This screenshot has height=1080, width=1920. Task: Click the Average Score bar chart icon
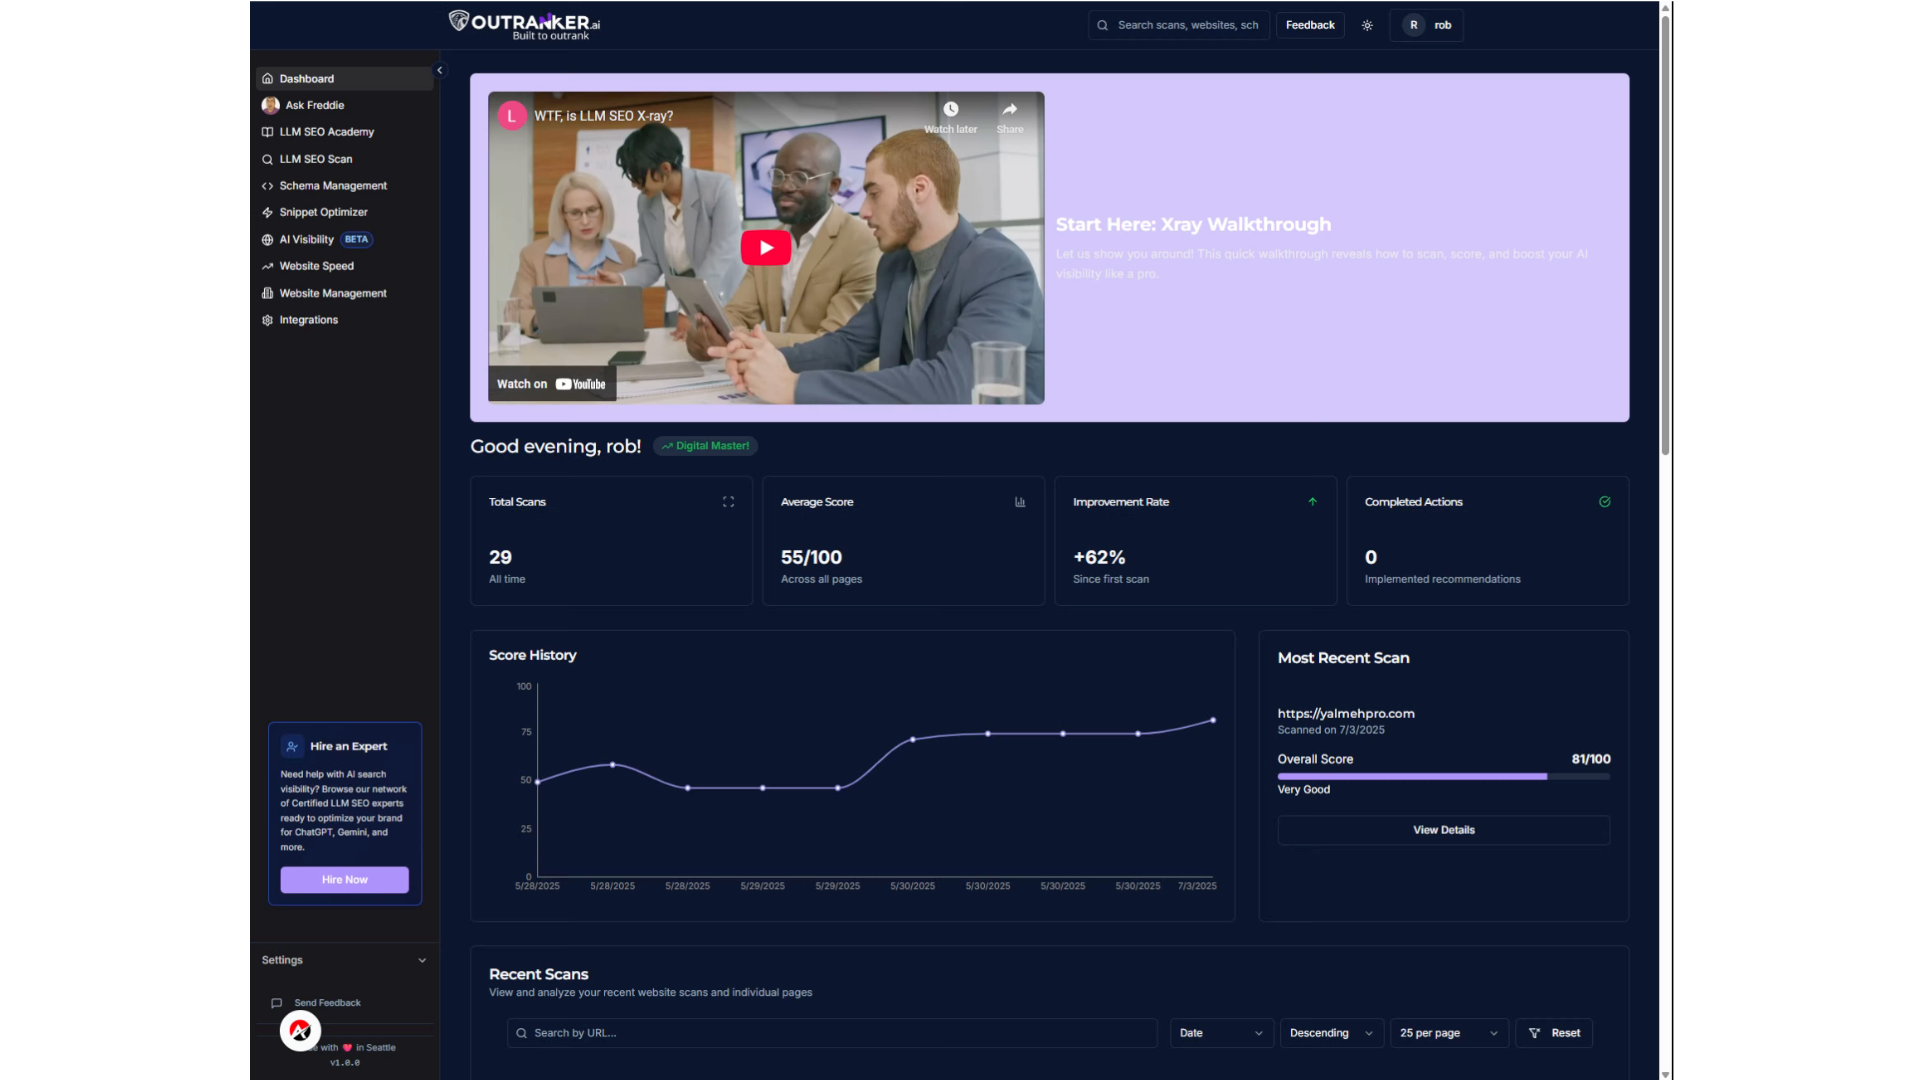1020,502
